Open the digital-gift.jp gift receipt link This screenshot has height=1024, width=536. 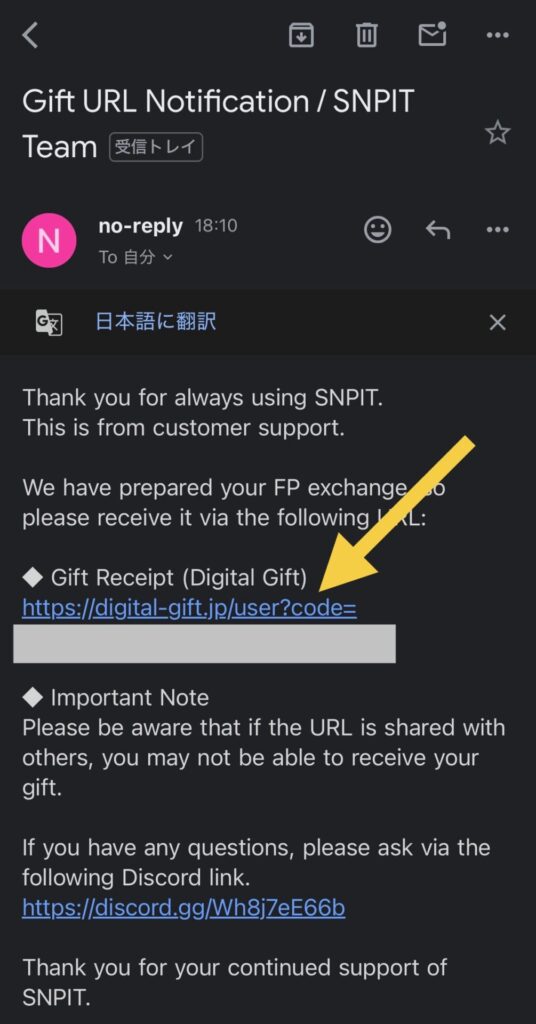189,608
